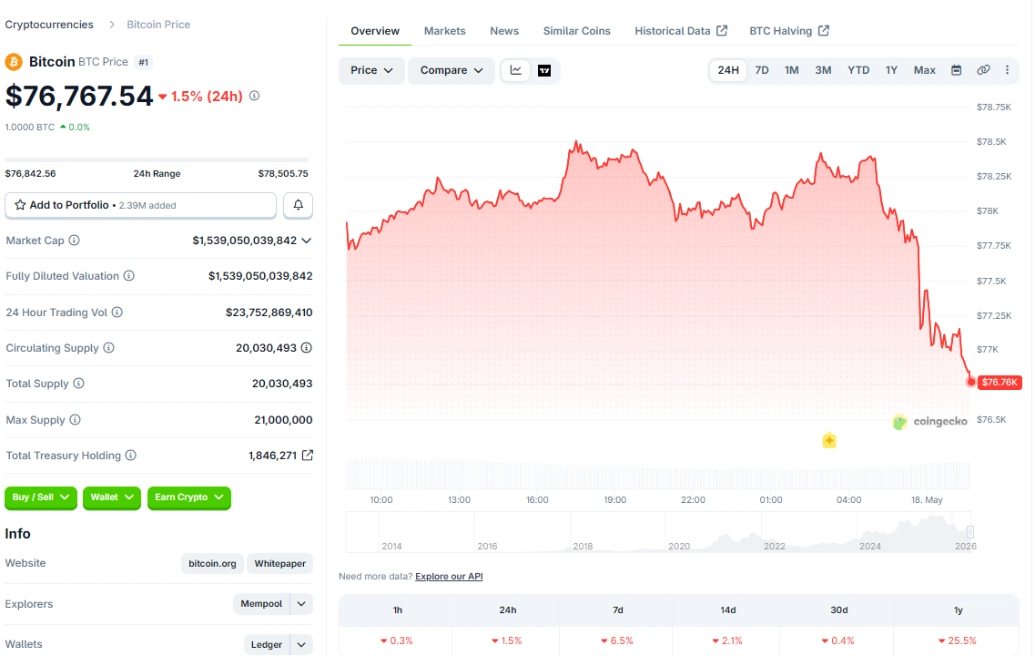Click the #1 rank badge
Image resolution: width=1035 pixels, height=656 pixels.
pos(143,62)
